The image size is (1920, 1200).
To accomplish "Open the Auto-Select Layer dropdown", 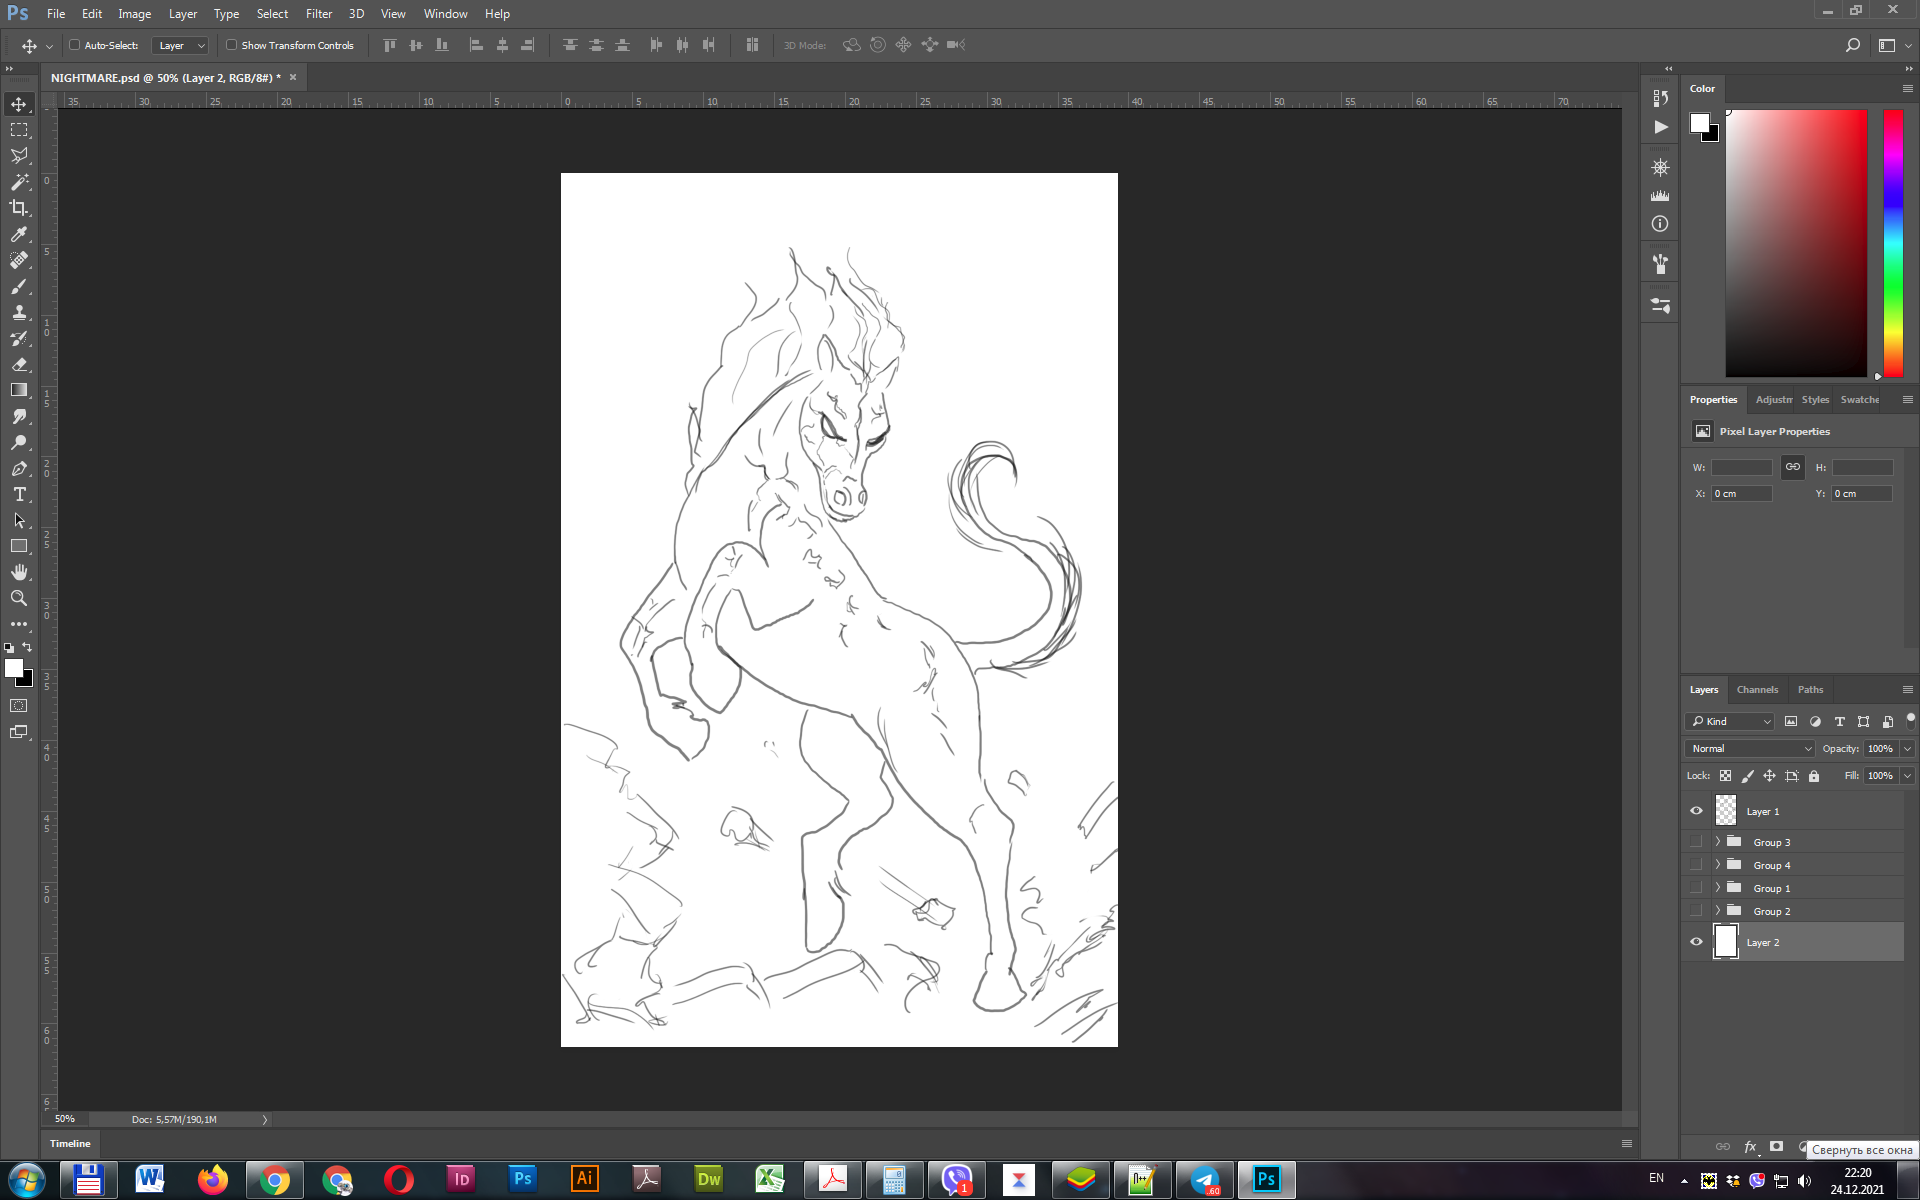I will [181, 45].
